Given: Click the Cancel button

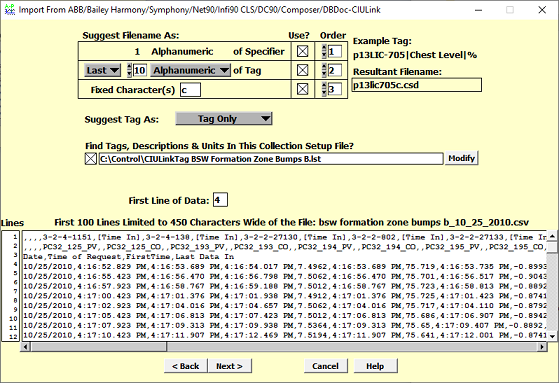Looking at the screenshot, I should [325, 366].
